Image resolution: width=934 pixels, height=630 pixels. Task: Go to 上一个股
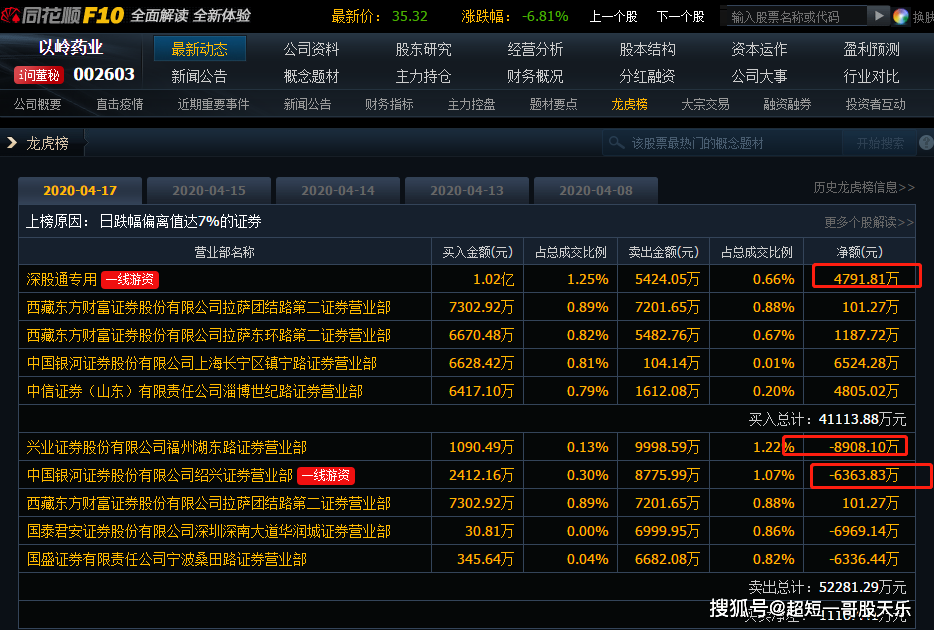click(613, 17)
